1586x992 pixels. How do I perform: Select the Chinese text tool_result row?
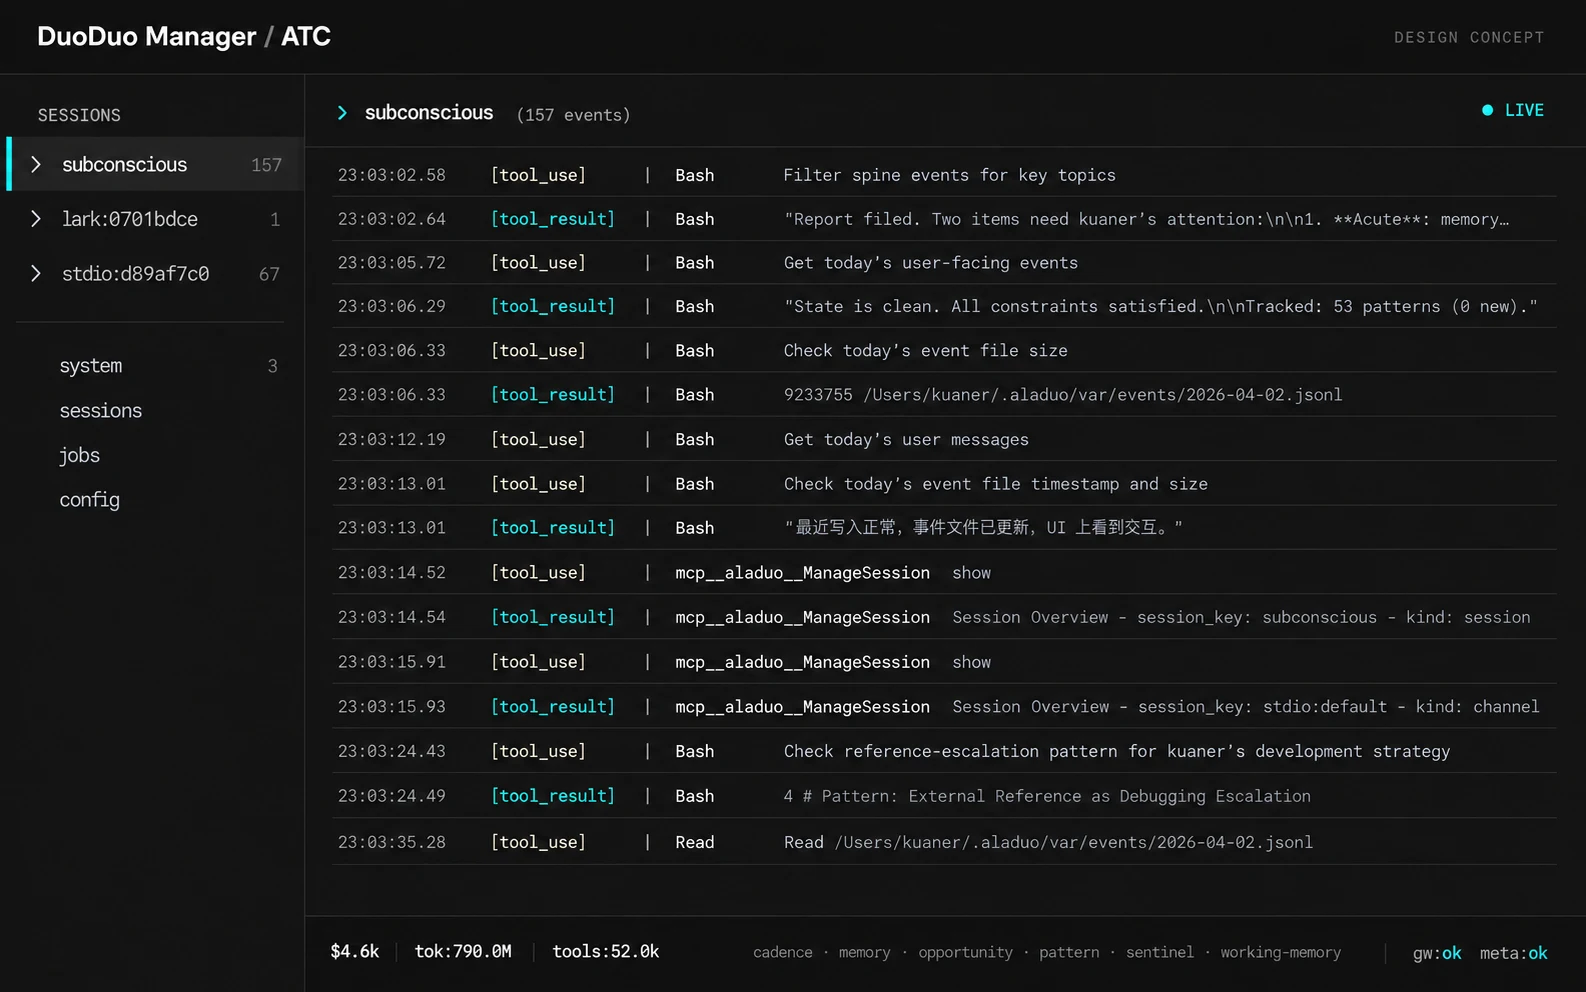(944, 528)
